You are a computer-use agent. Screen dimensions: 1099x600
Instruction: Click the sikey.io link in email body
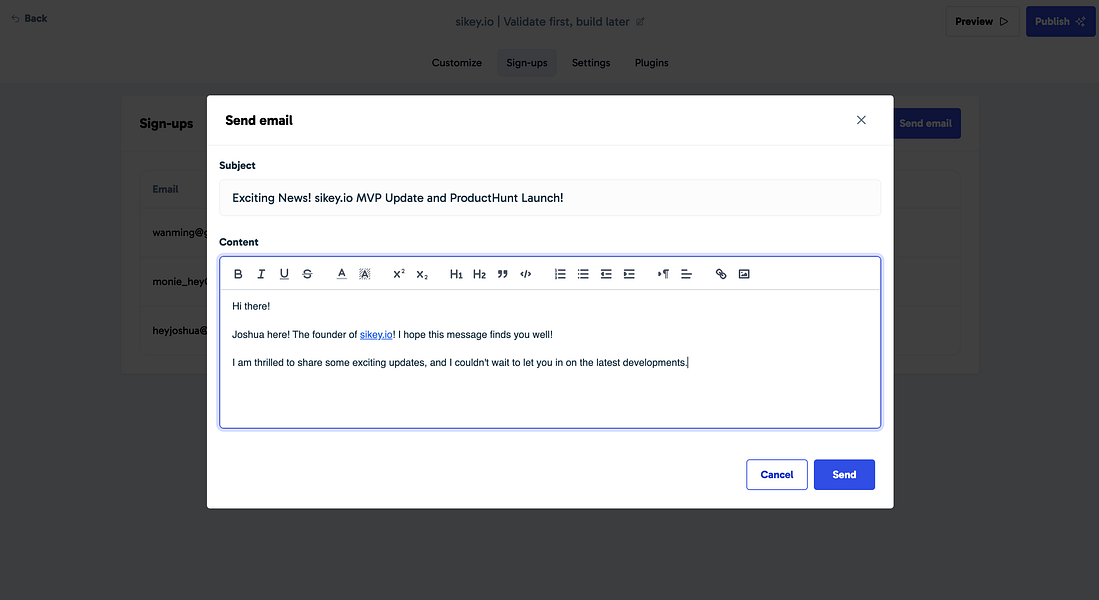[x=376, y=334]
